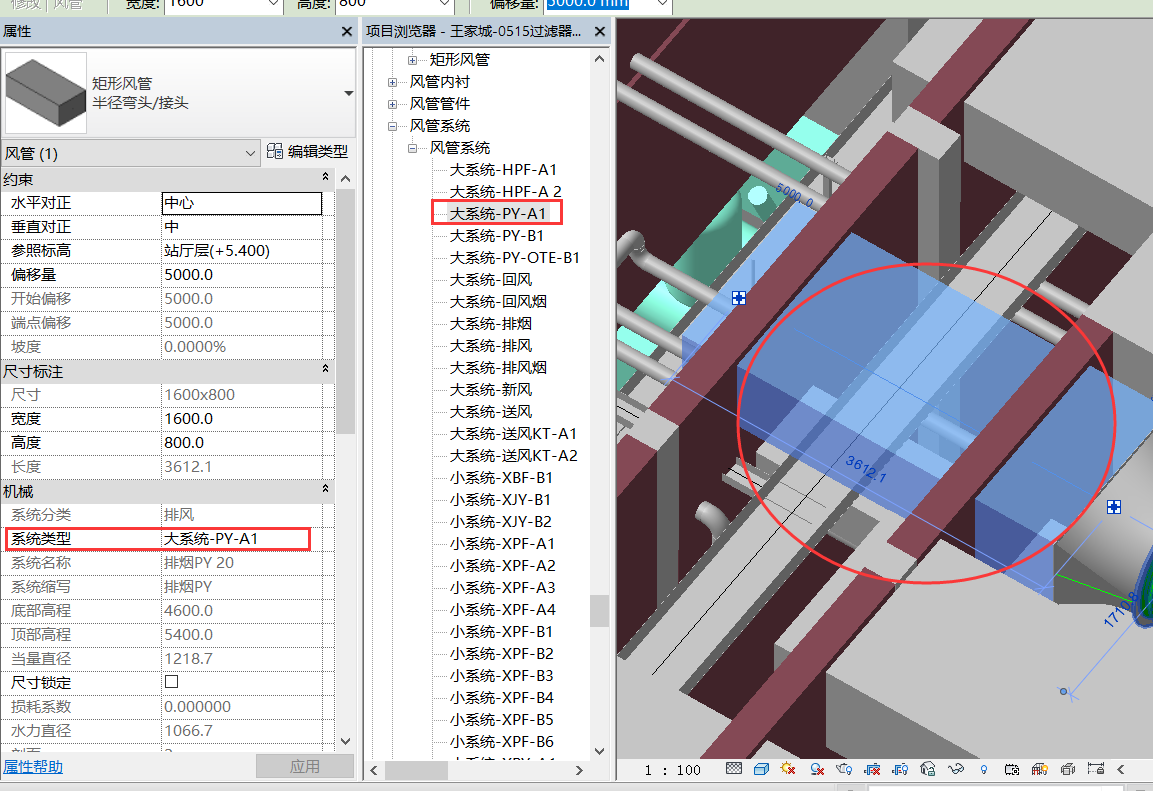
Task: Select 小系统-XPF-A1 tree item
Action: [x=501, y=543]
